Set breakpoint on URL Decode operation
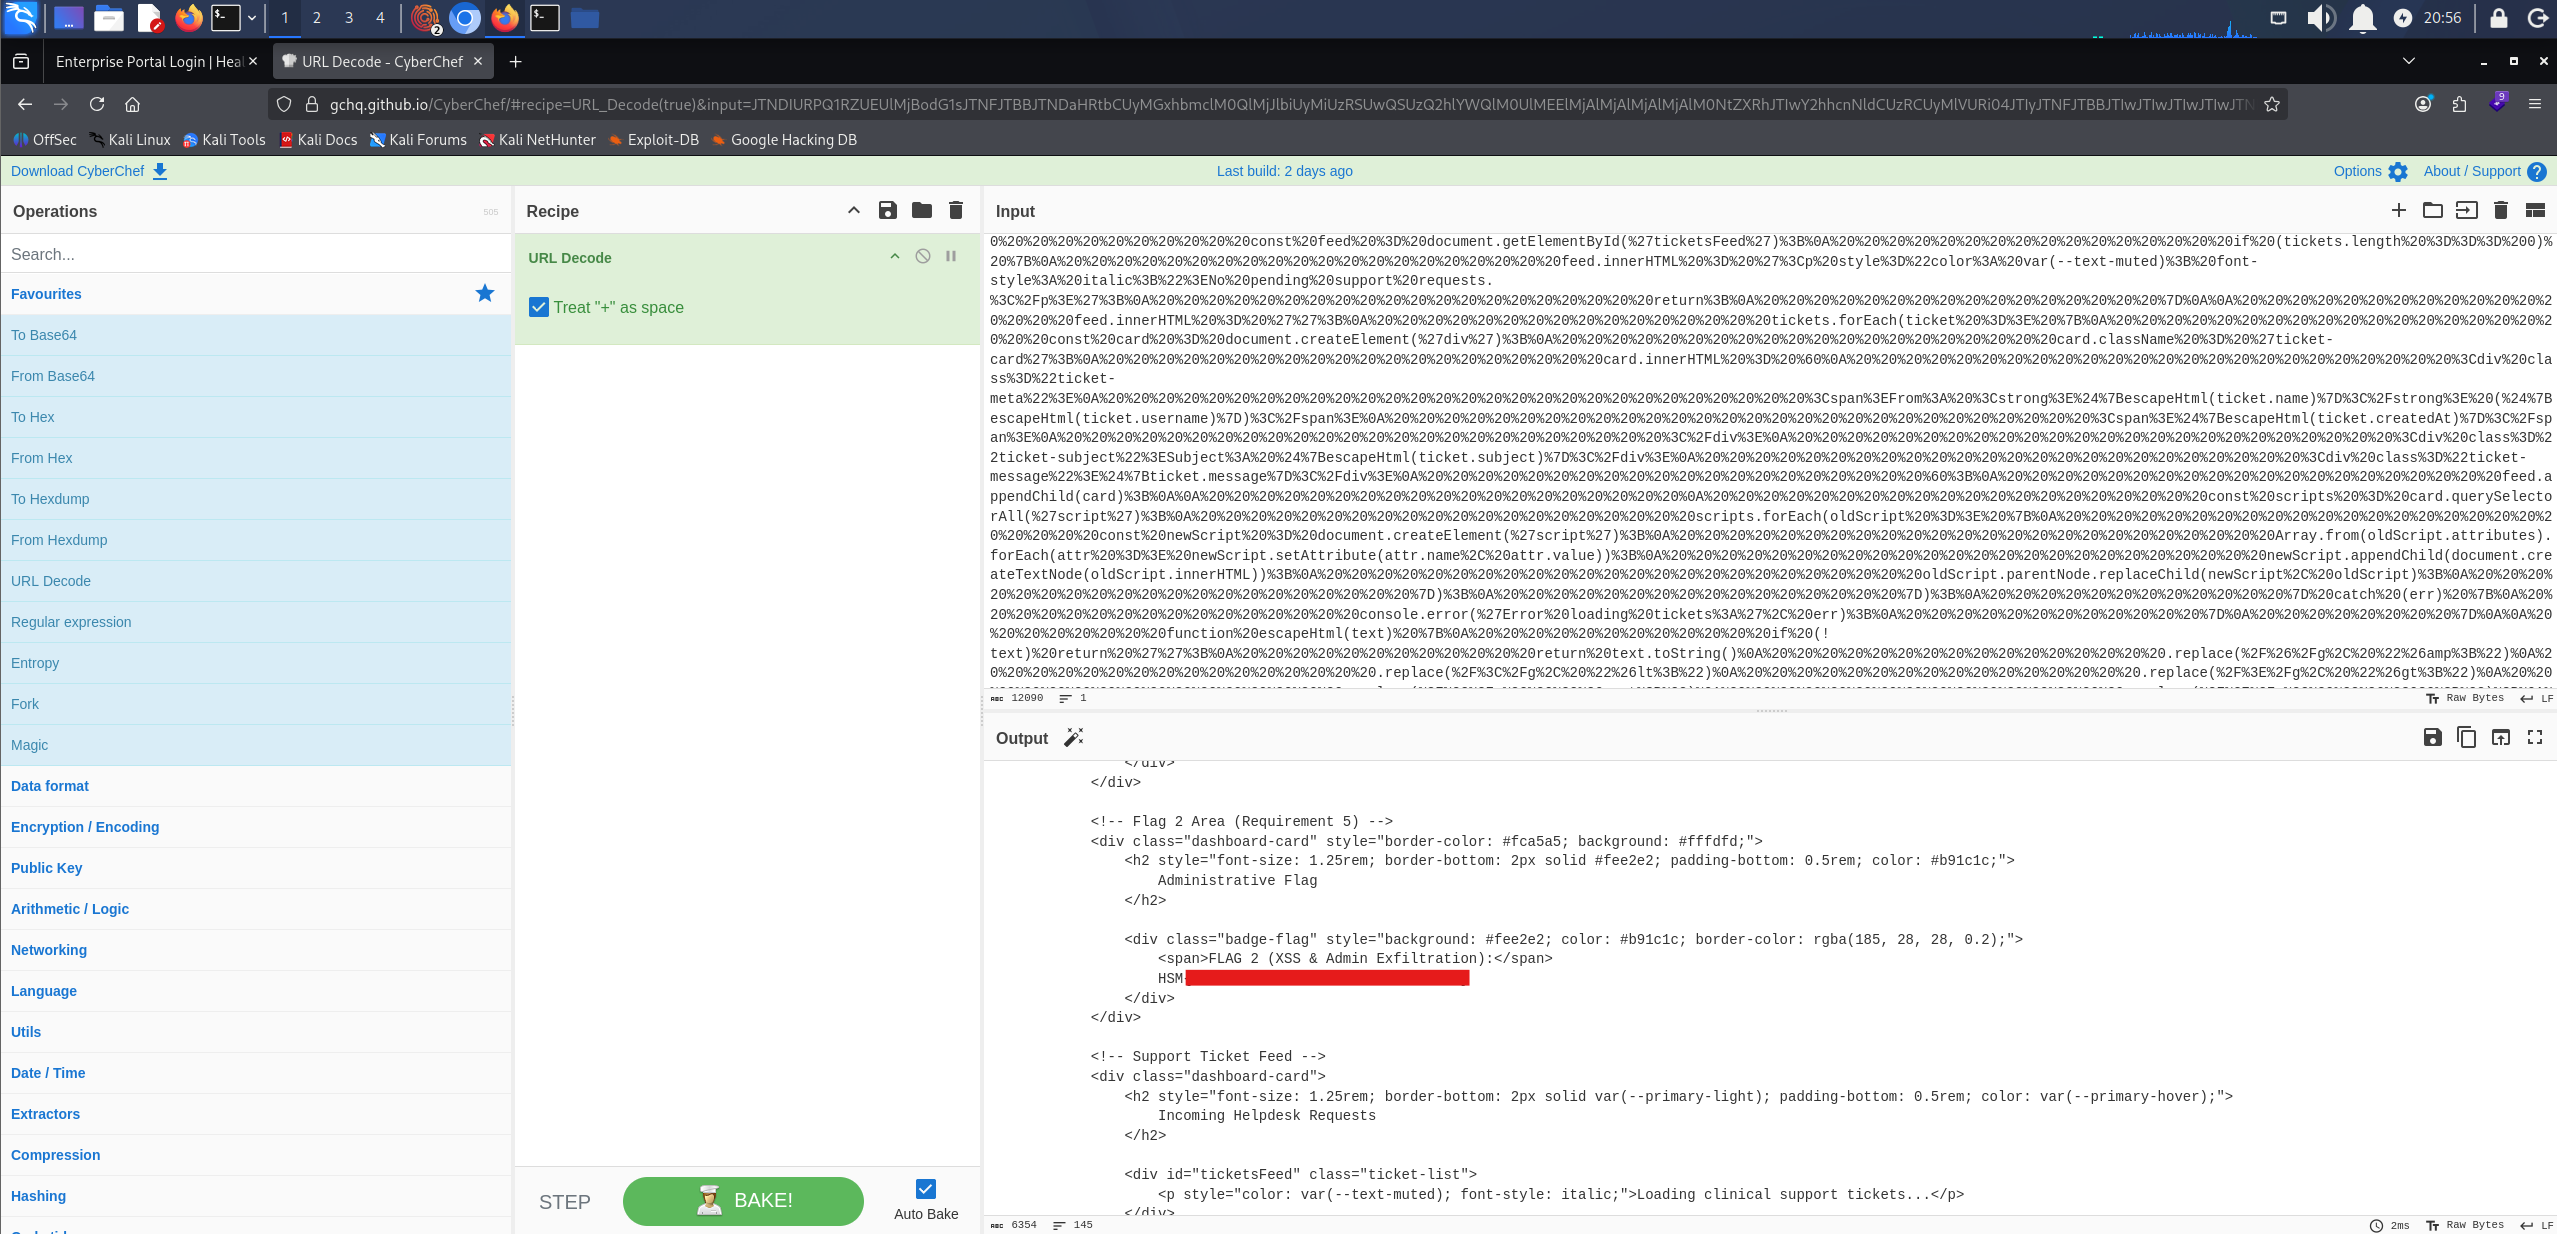Image resolution: width=2557 pixels, height=1234 pixels. (x=951, y=256)
